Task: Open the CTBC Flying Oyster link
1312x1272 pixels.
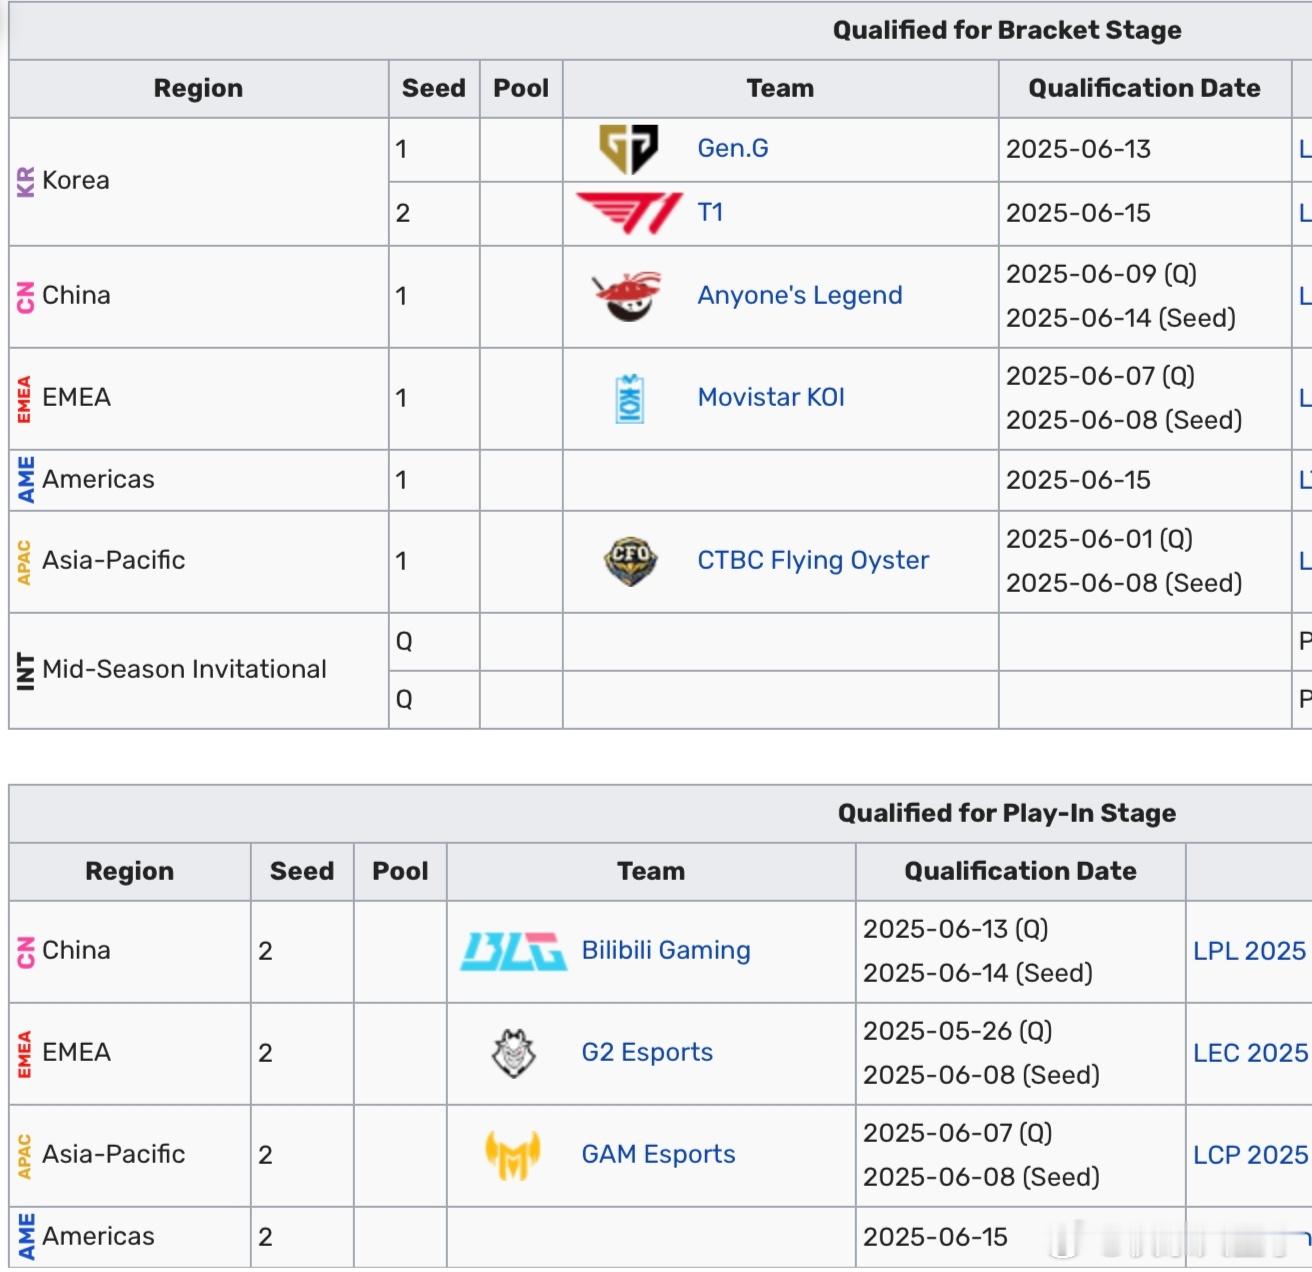Action: click(x=813, y=560)
